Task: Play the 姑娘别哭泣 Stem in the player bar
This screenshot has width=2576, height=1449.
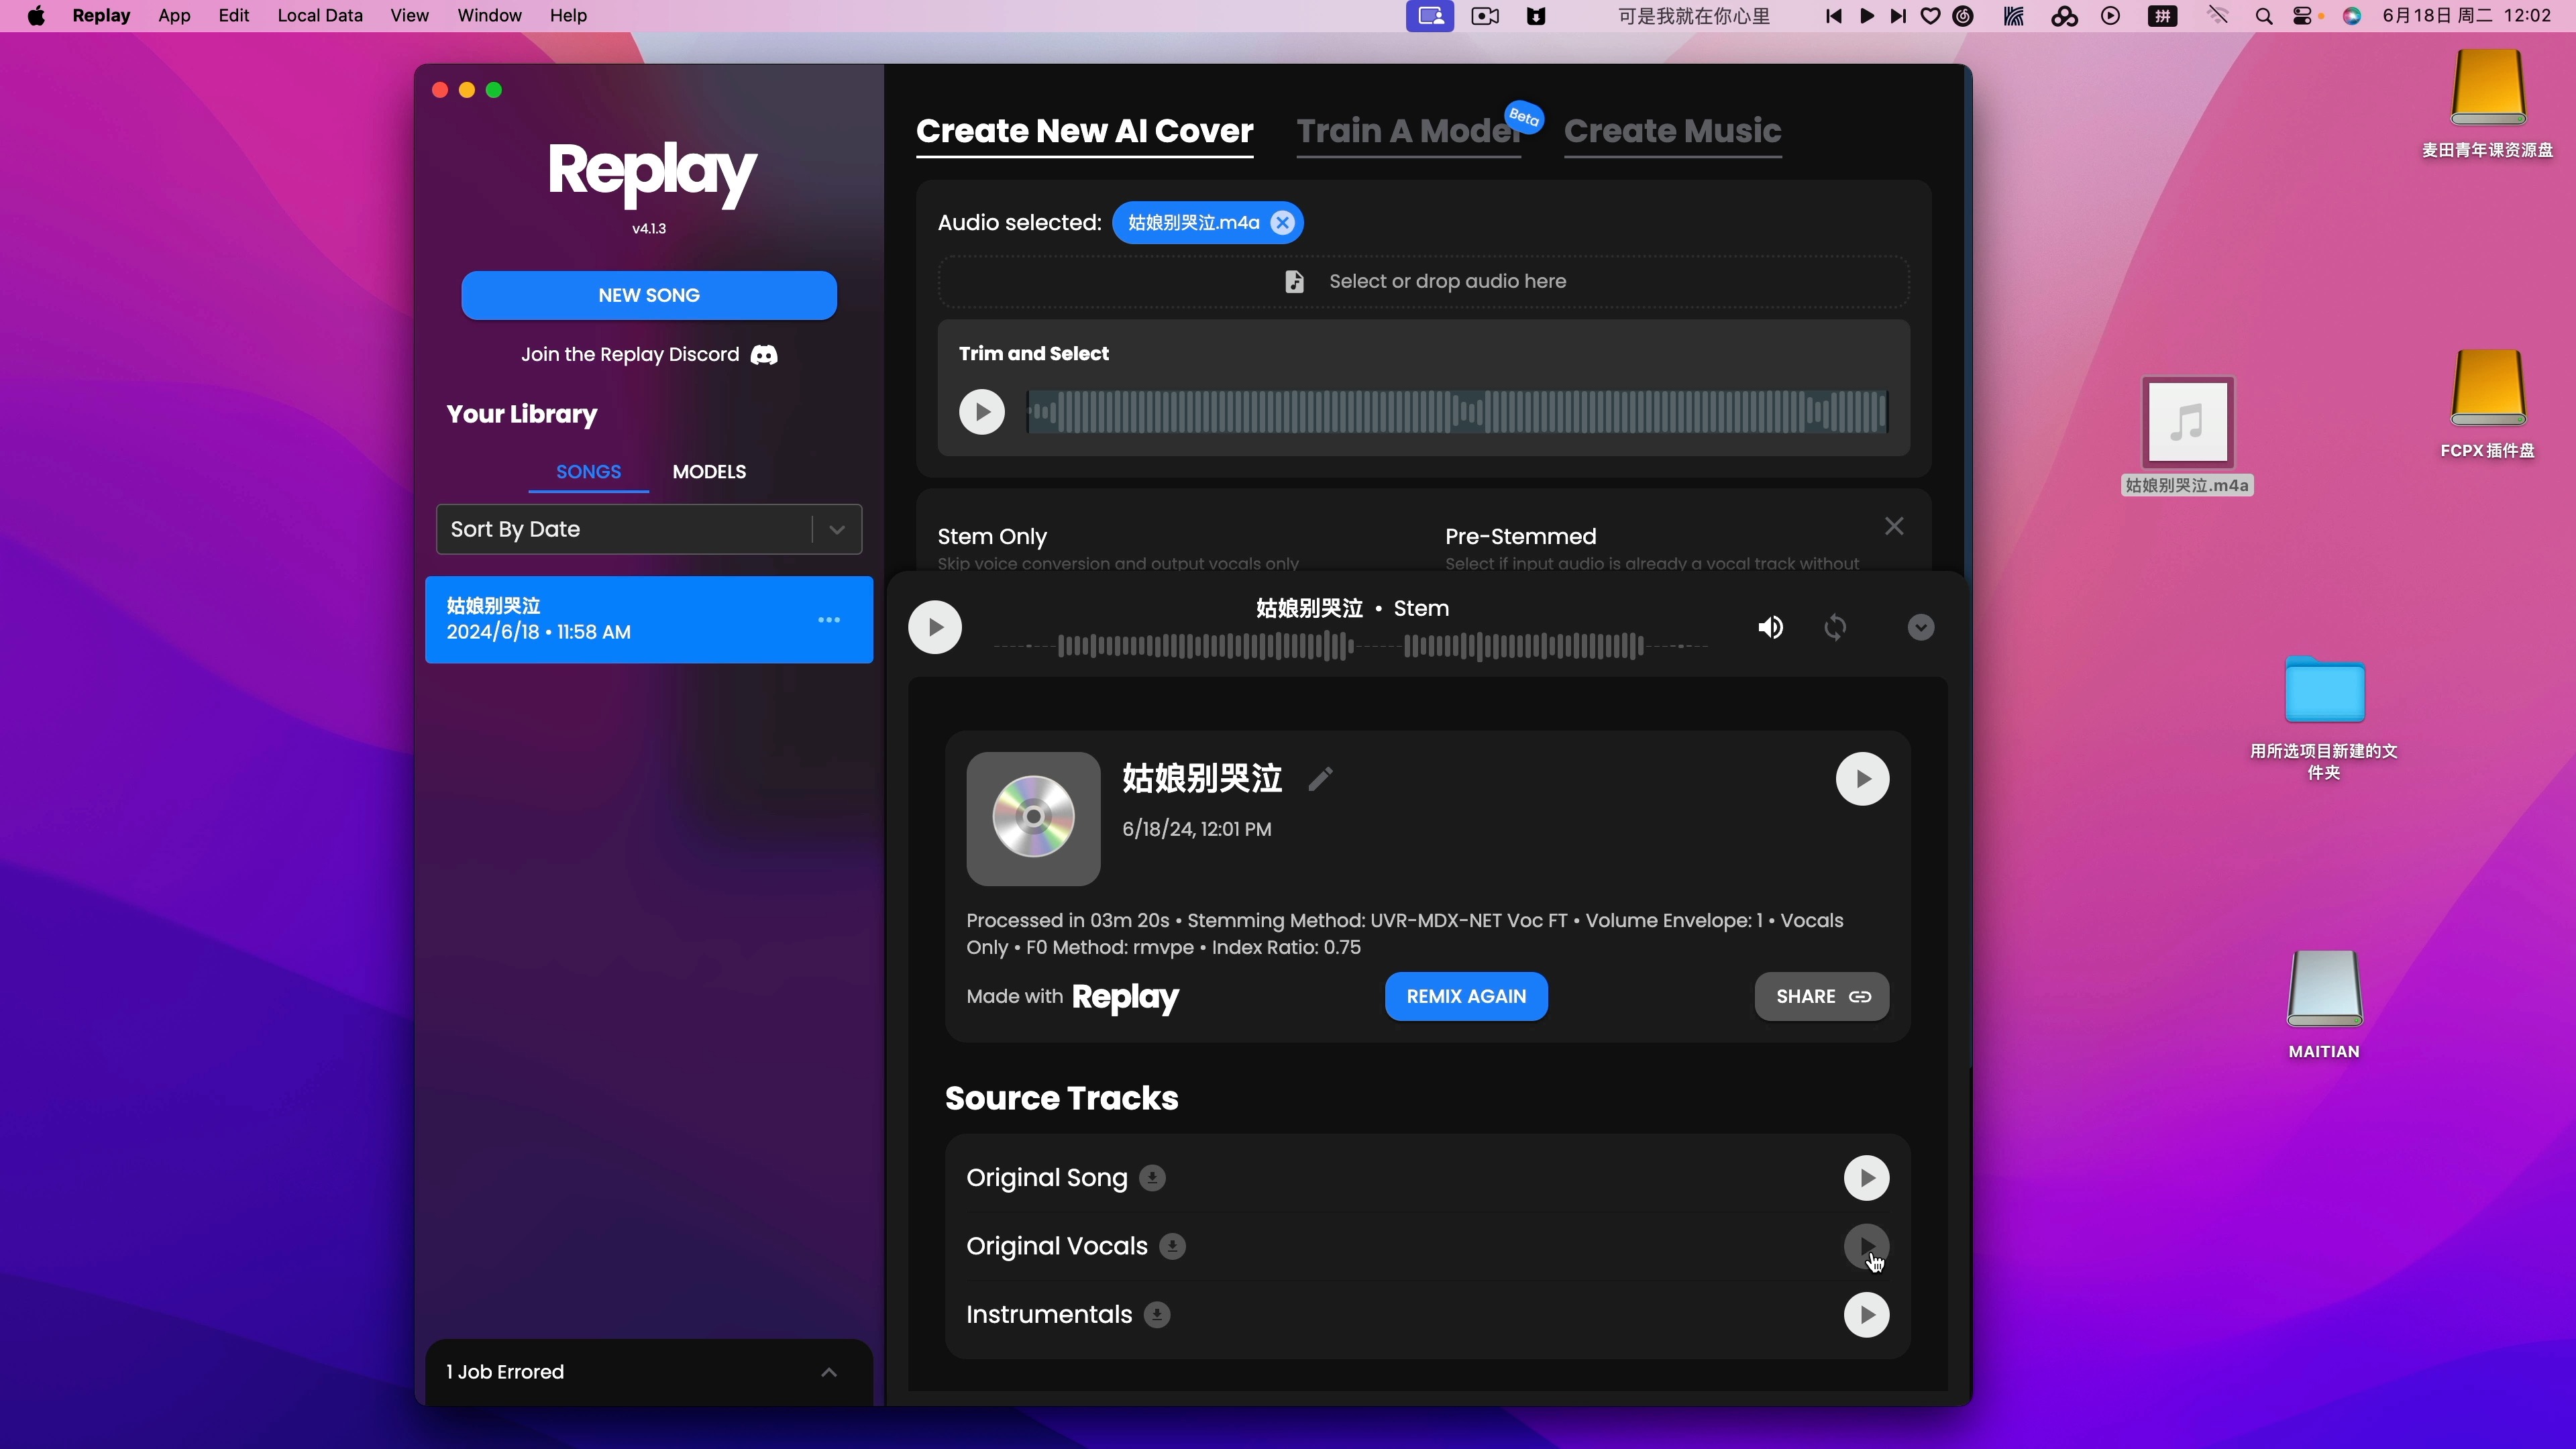Action: (x=935, y=627)
